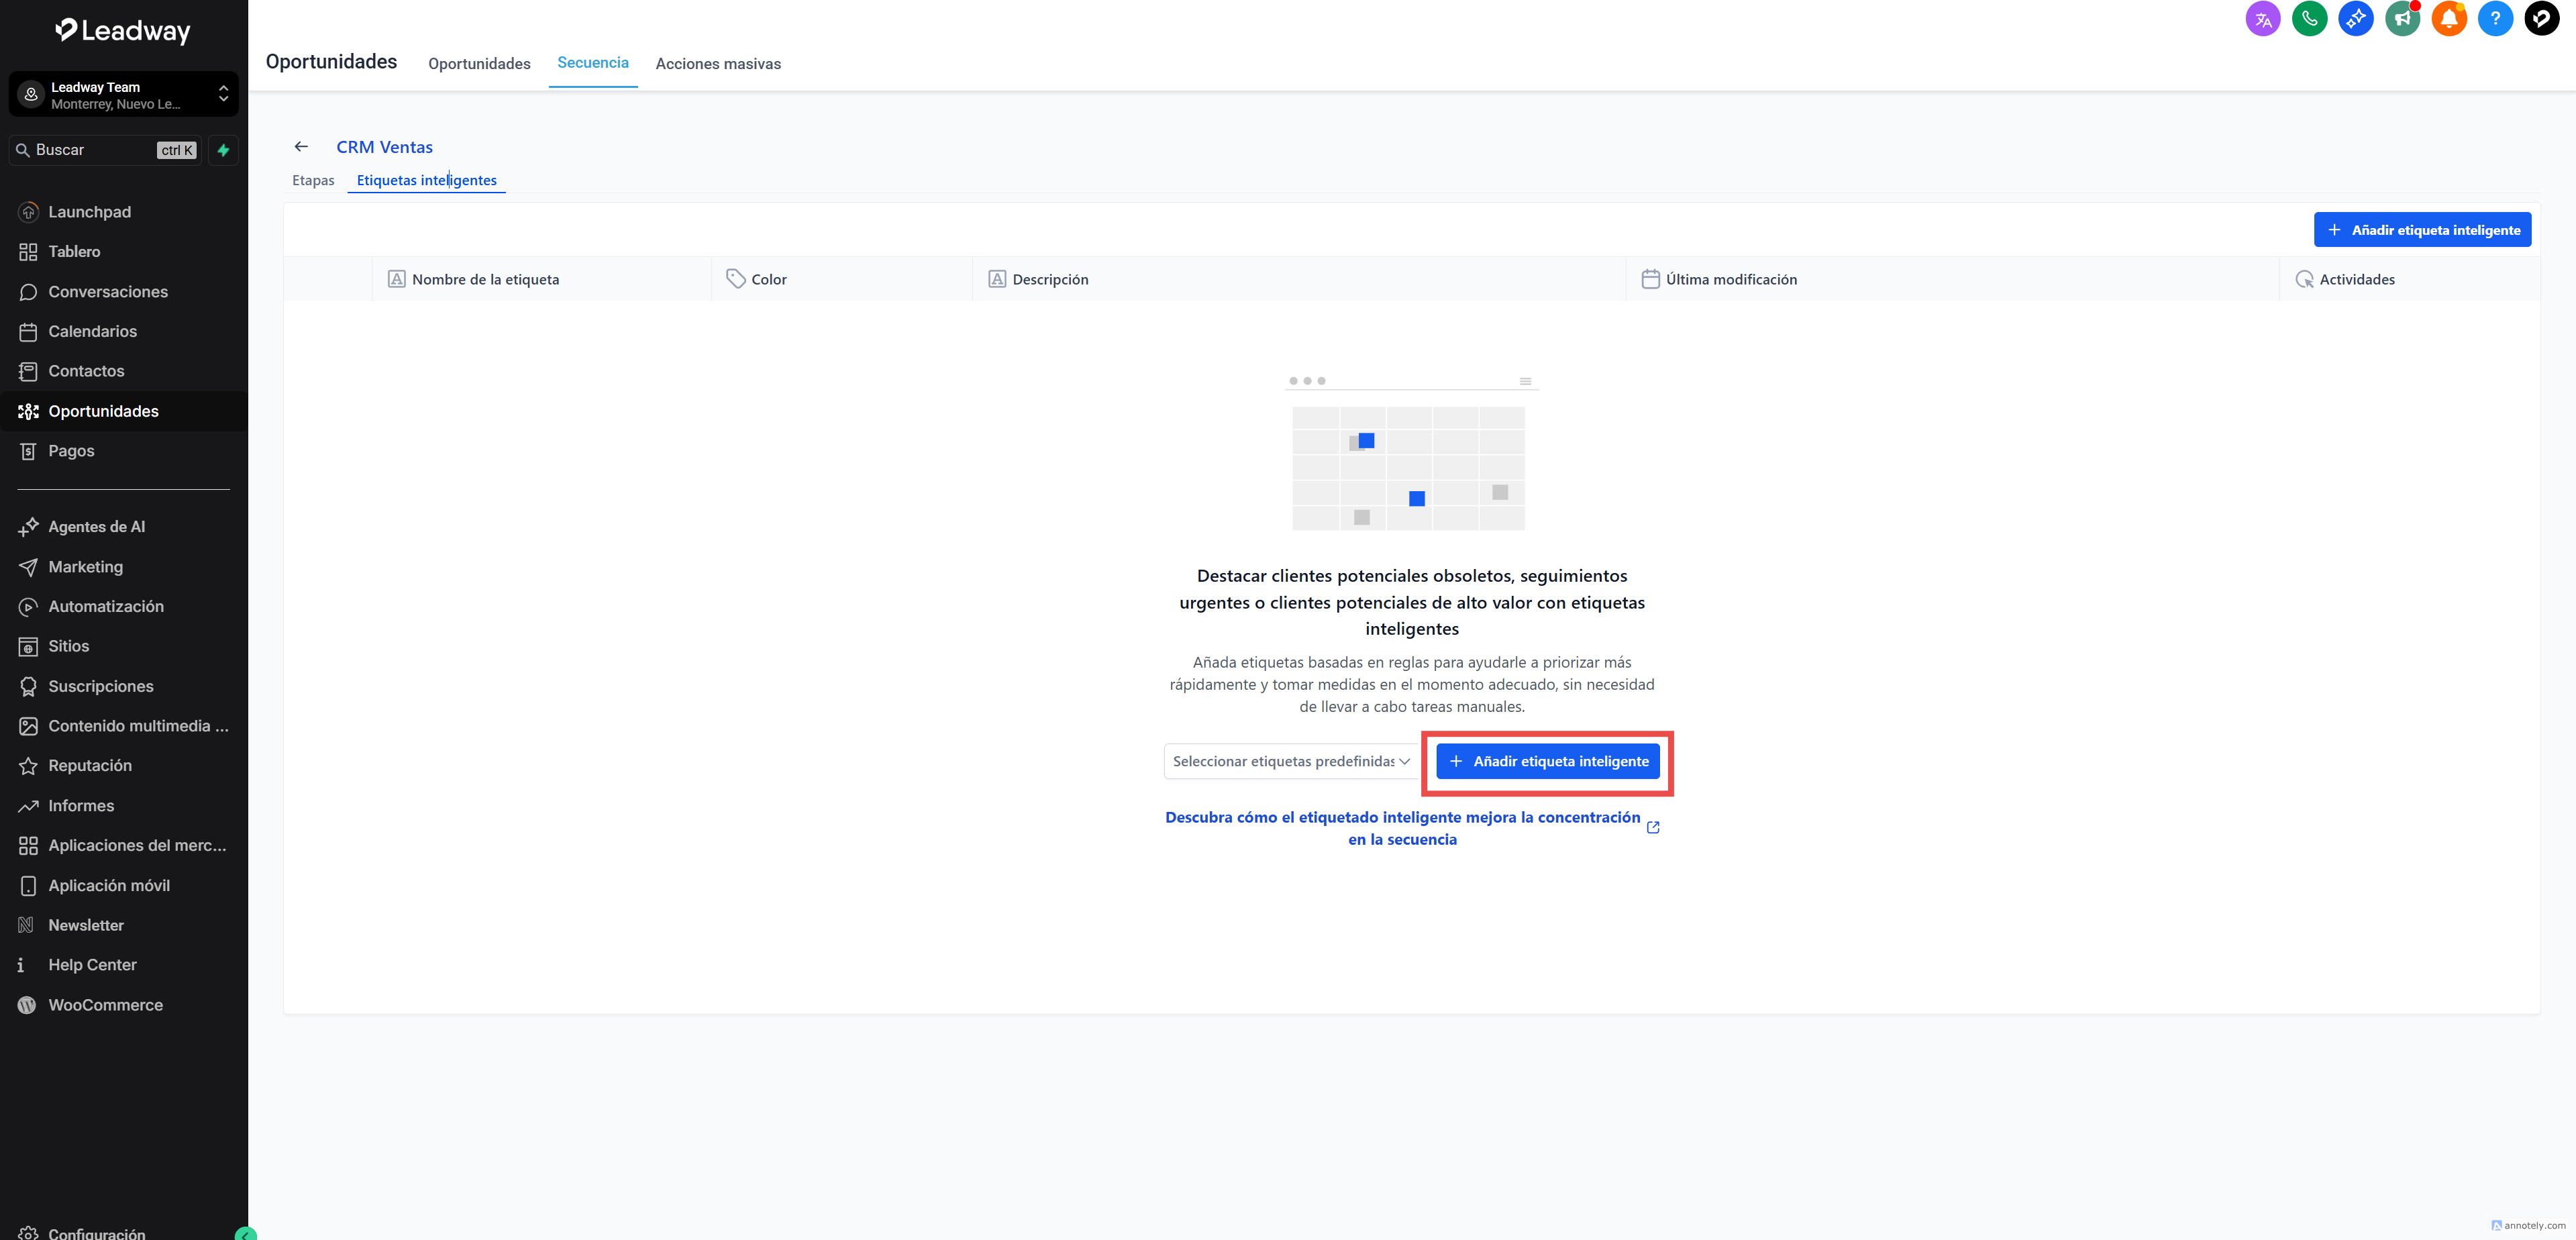2576x1240 pixels.
Task: Click top-right Añadir etiqueta inteligente button
Action: tap(2422, 230)
